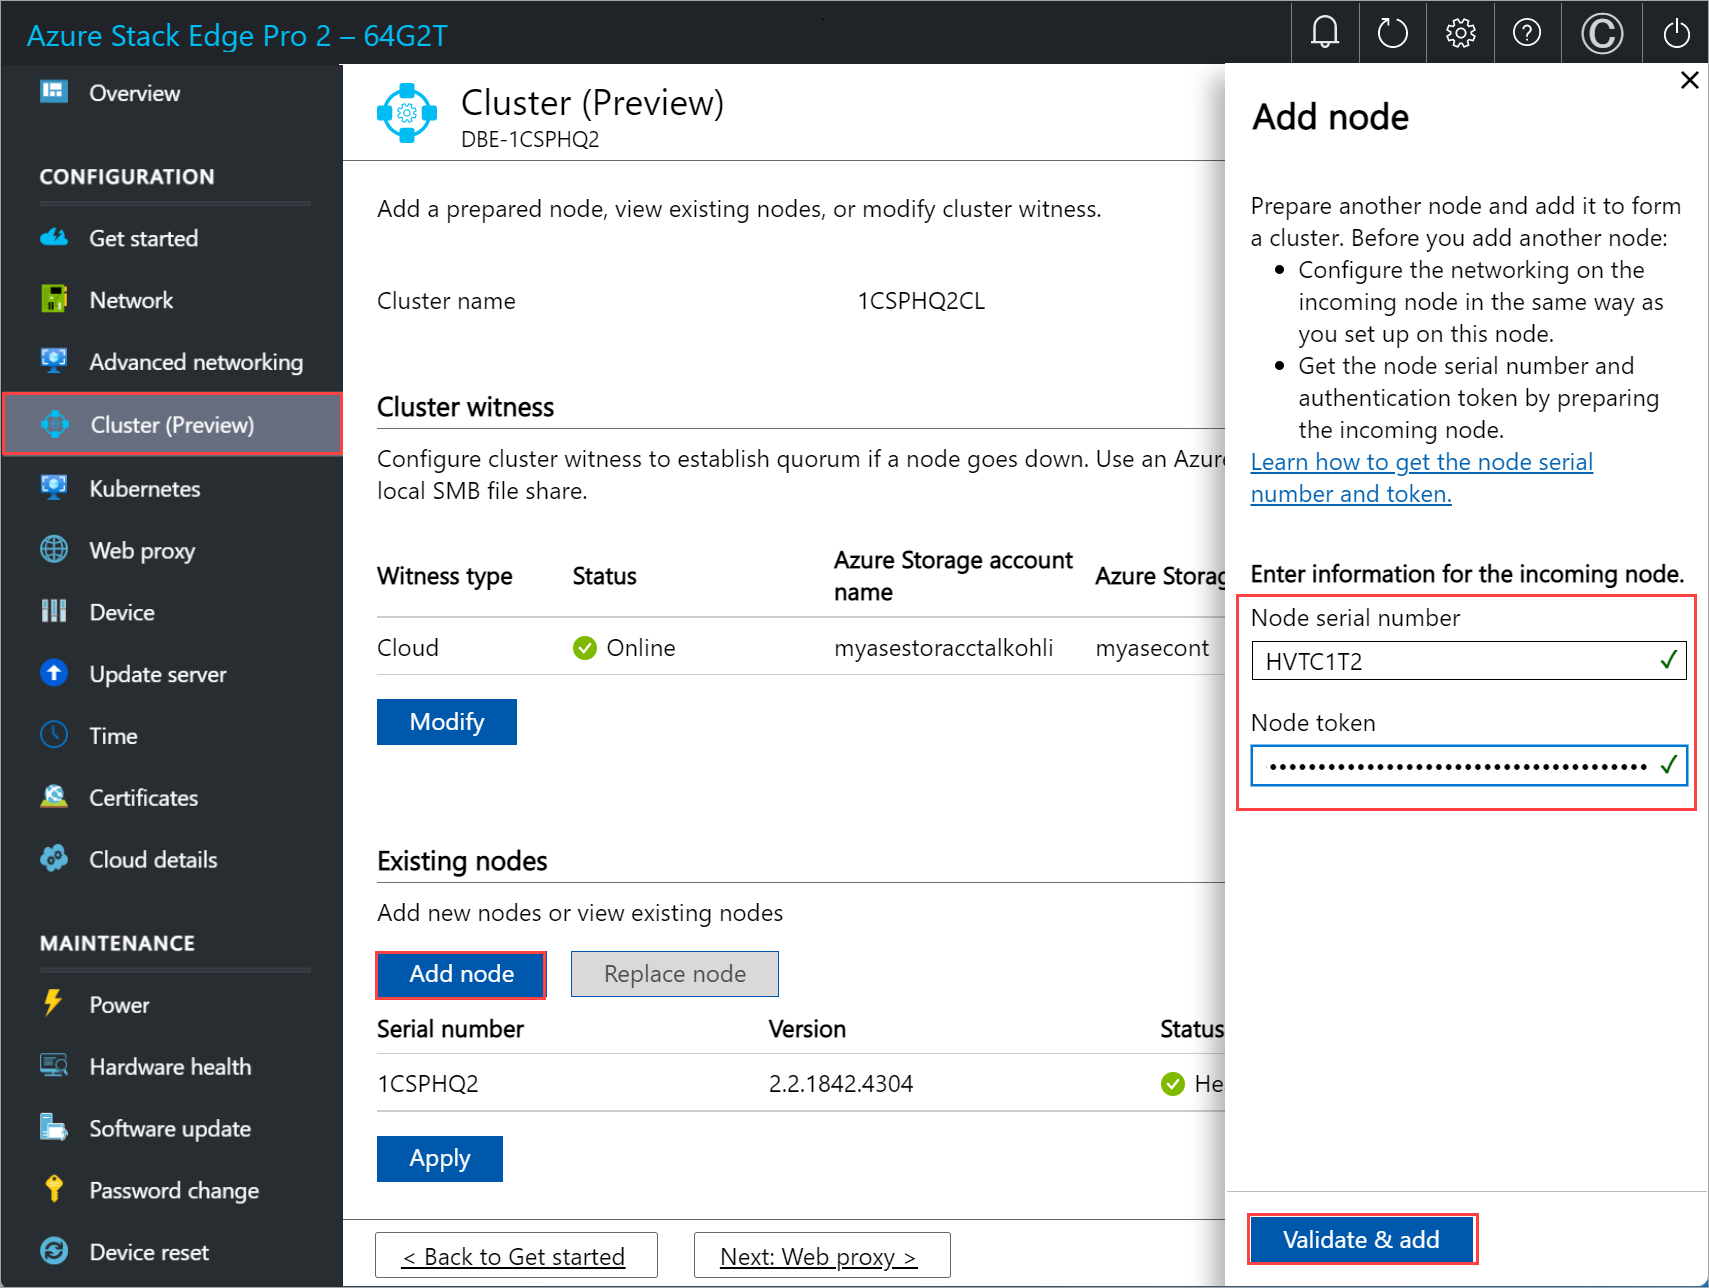Open the Kubernetes configuration page
Screen dimensions: 1709x1288
coord(144,488)
